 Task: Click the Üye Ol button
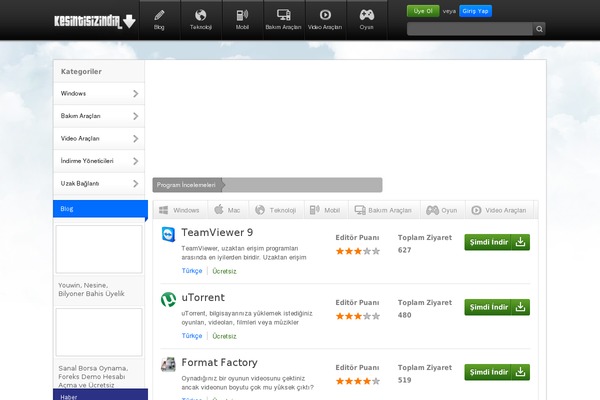423,11
